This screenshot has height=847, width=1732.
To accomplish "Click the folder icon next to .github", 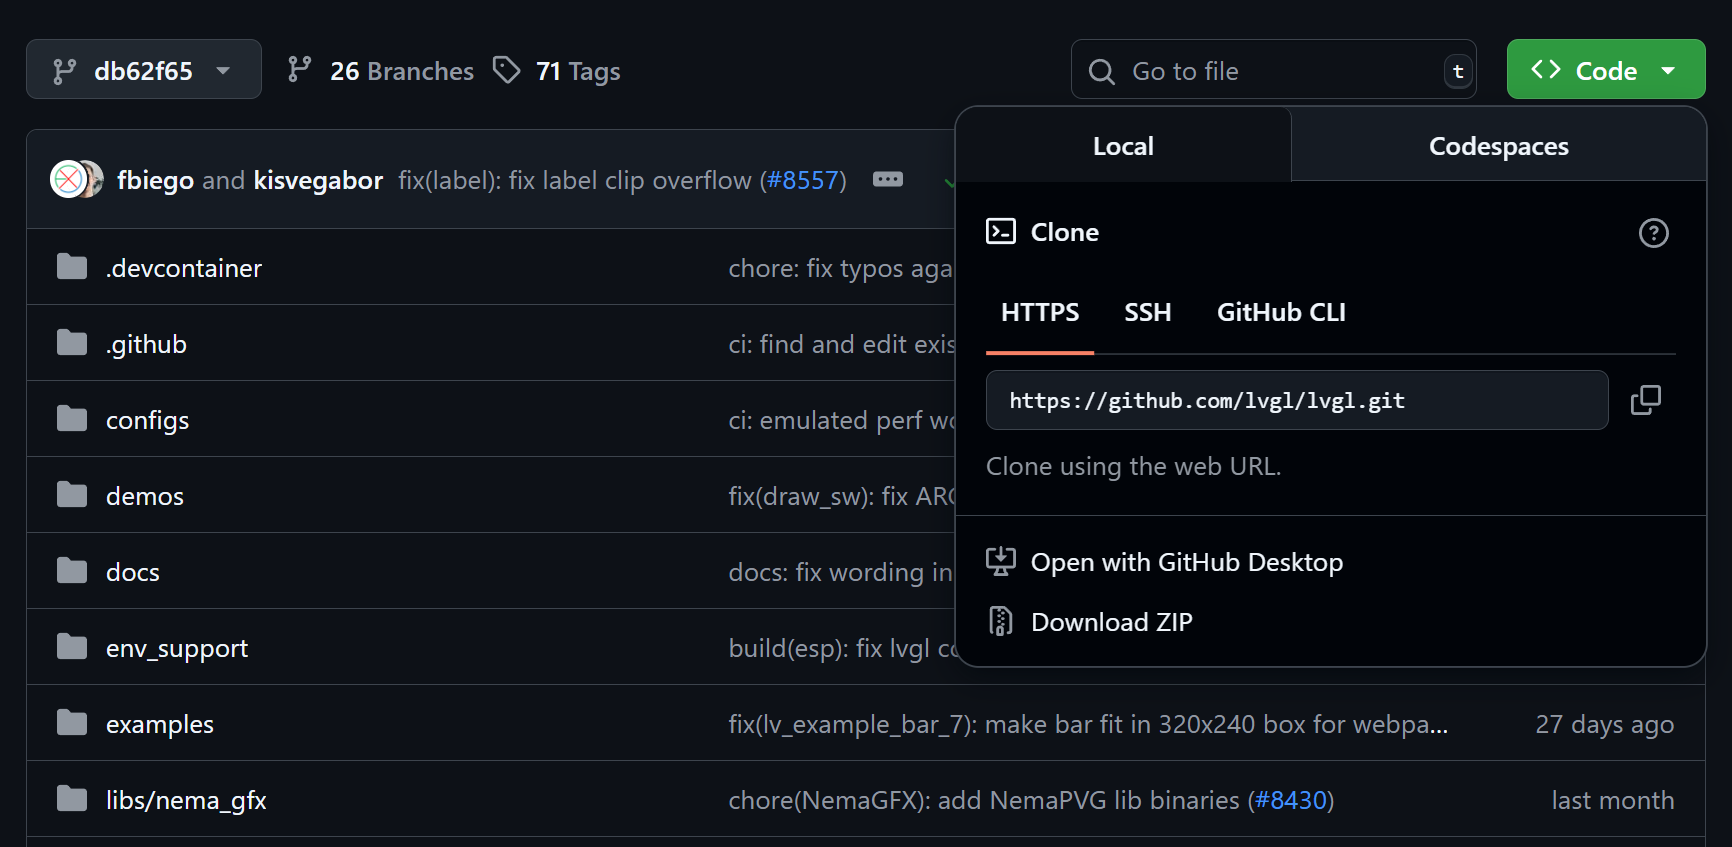I will pyautogui.click(x=72, y=343).
